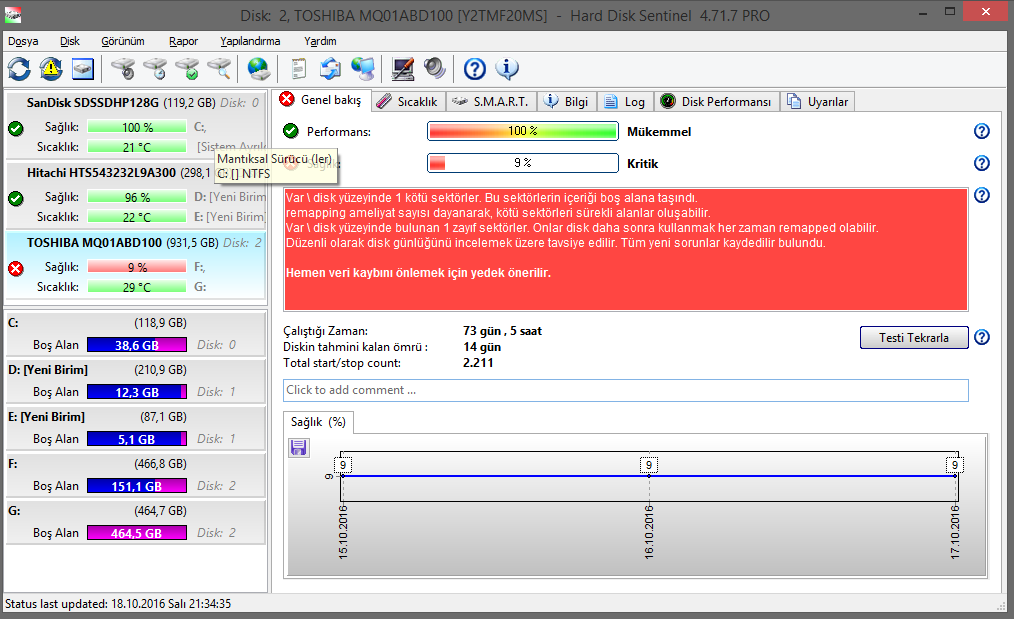Click the help icon next to Testi Tekrarla
The image size is (1014, 619).
[x=982, y=338]
